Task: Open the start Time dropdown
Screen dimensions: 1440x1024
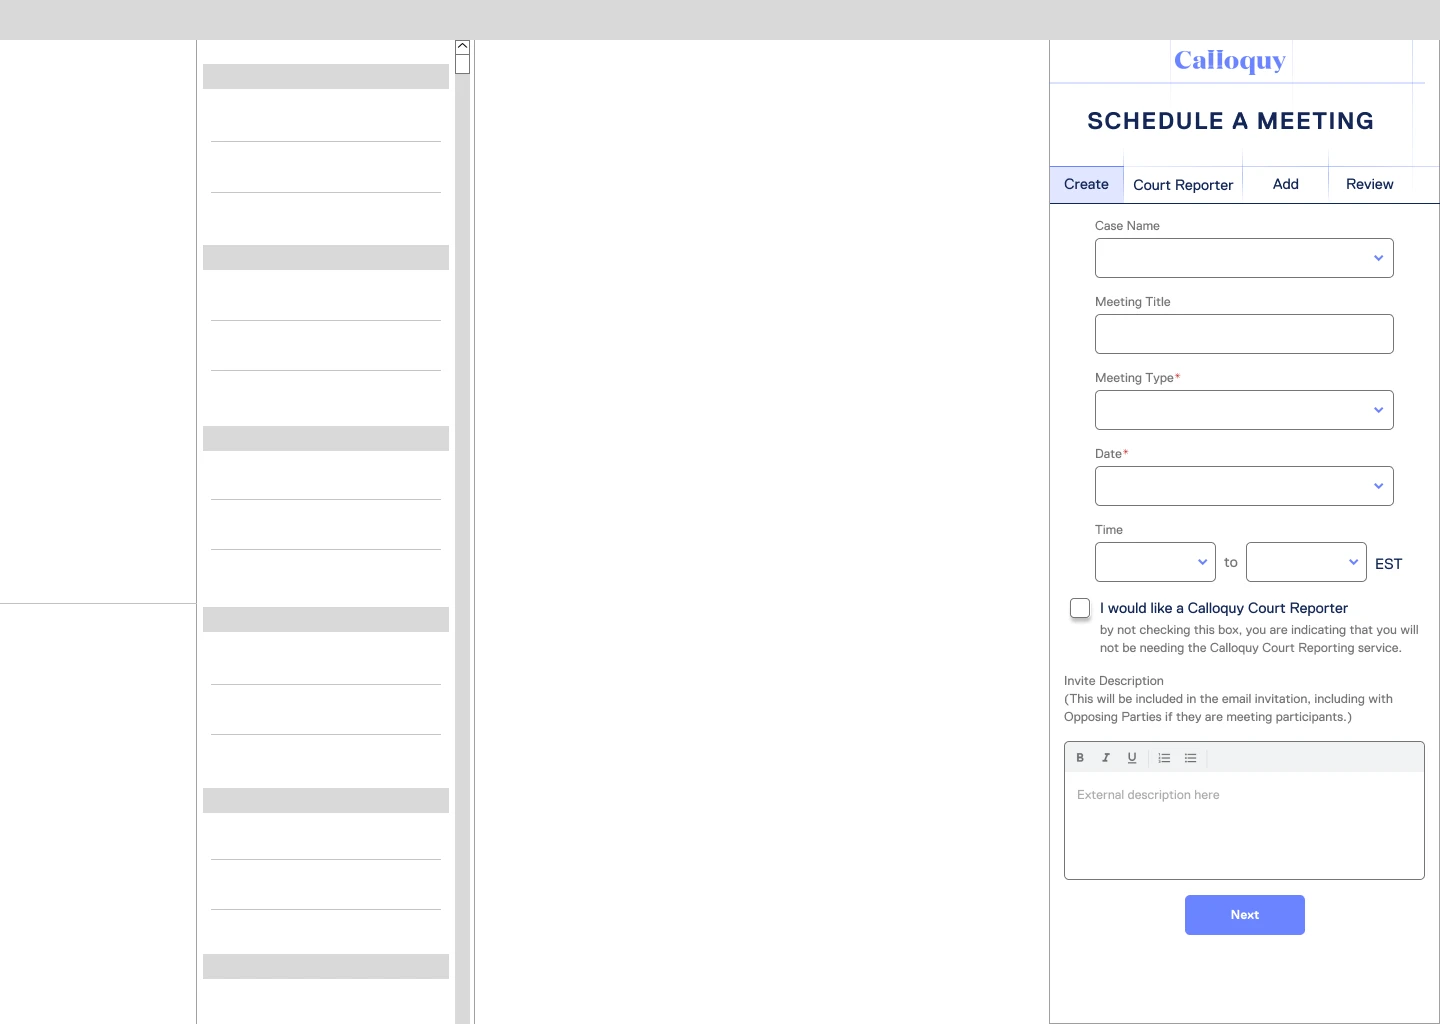Action: (1155, 562)
